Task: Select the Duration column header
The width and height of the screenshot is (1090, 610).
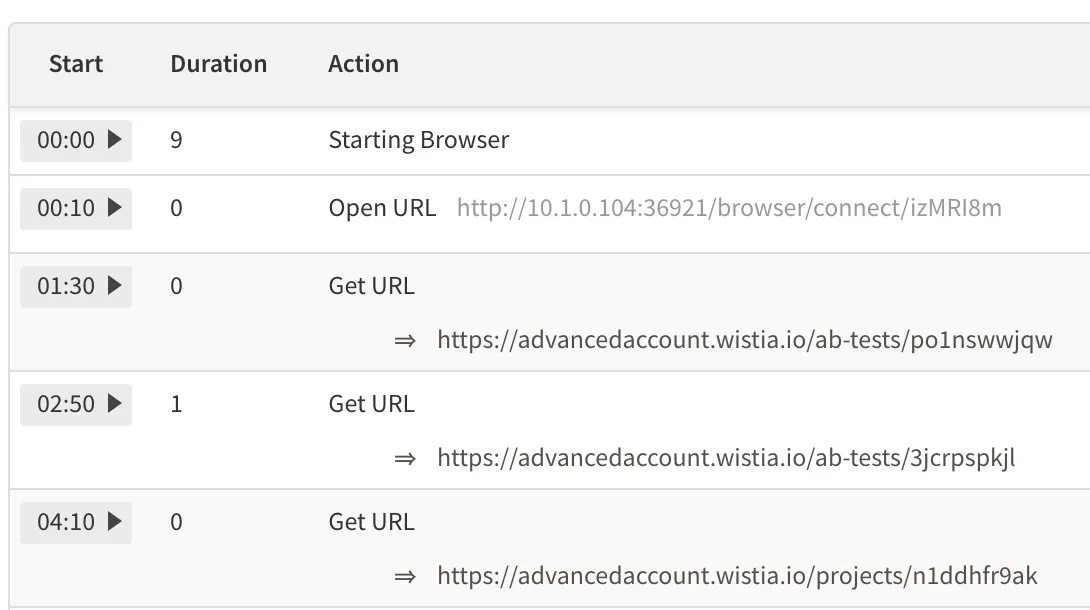Action: [218, 64]
